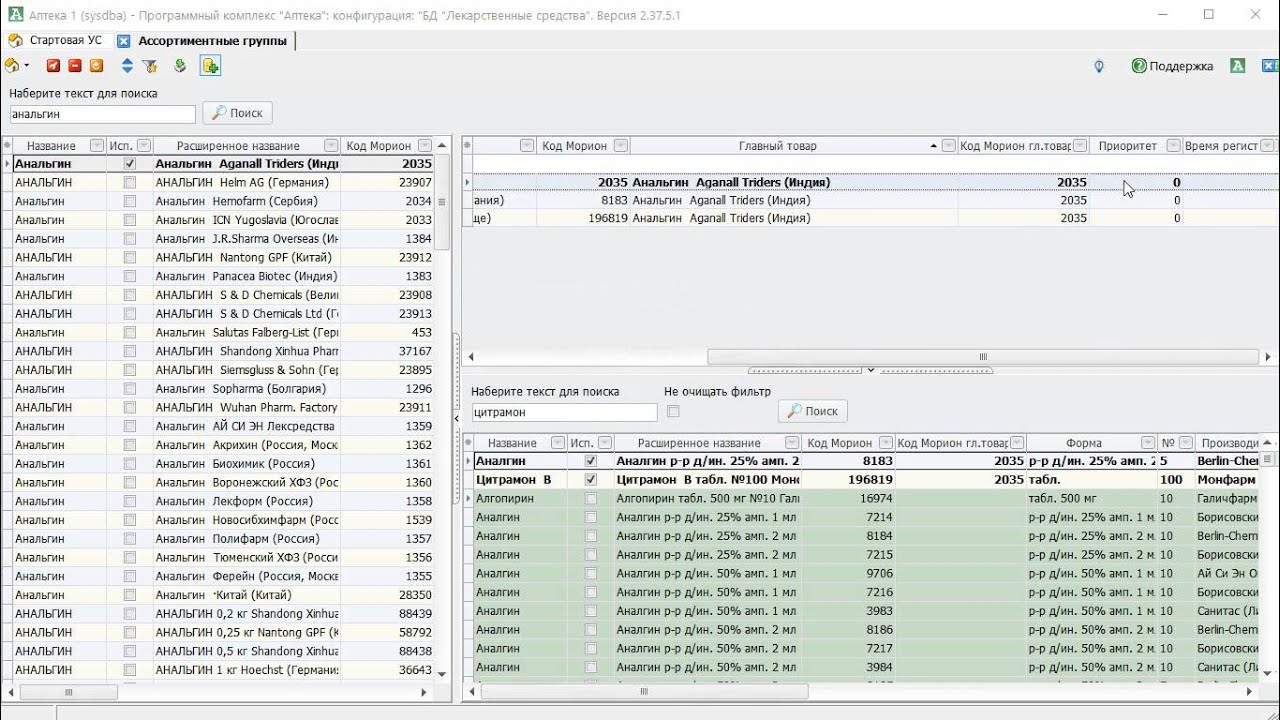1280x720 pixels.
Task: Close the Ассортиментные группы tab via X icon
Action: pyautogui.click(x=123, y=41)
